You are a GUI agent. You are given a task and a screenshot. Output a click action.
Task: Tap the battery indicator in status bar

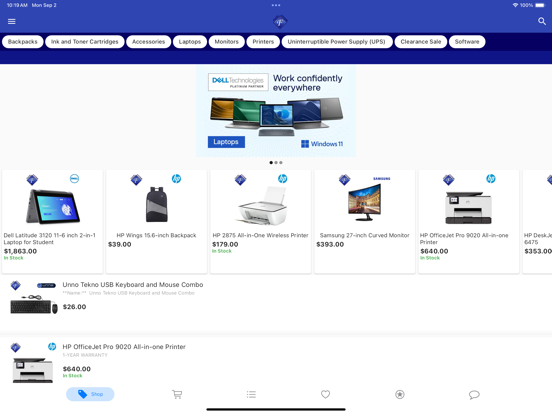540,5
